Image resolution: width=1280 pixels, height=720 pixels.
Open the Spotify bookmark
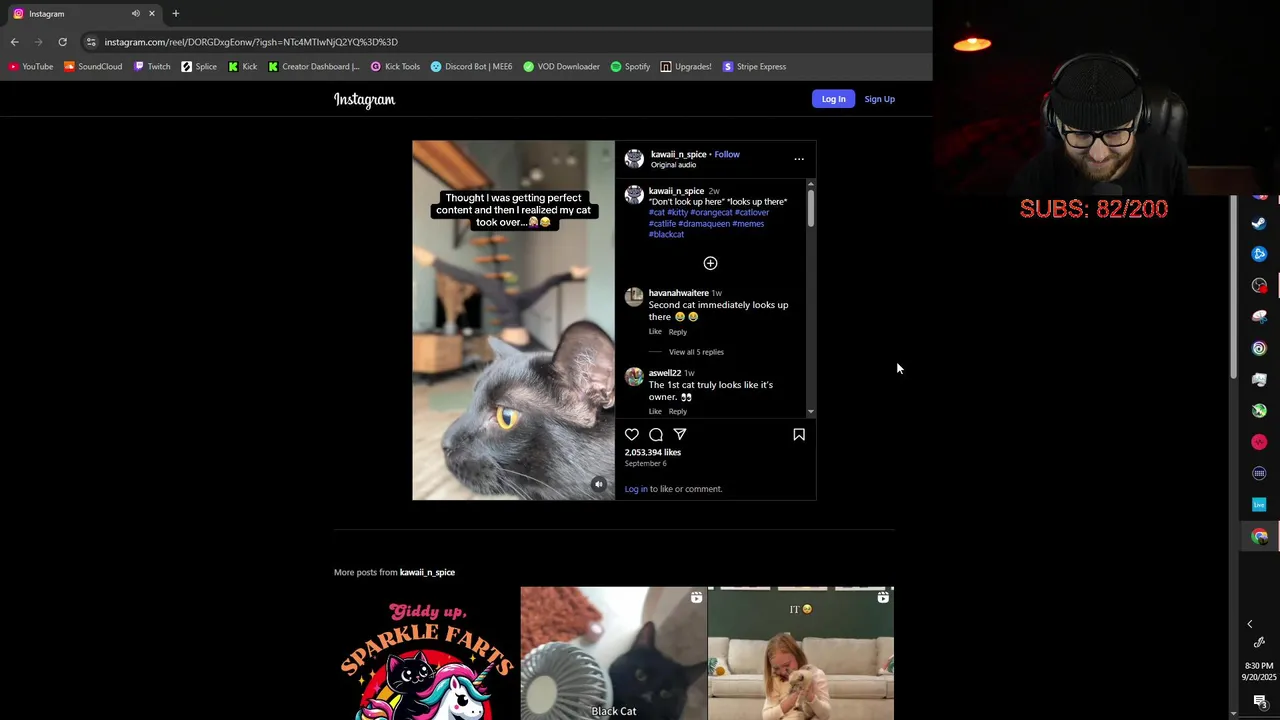click(630, 67)
